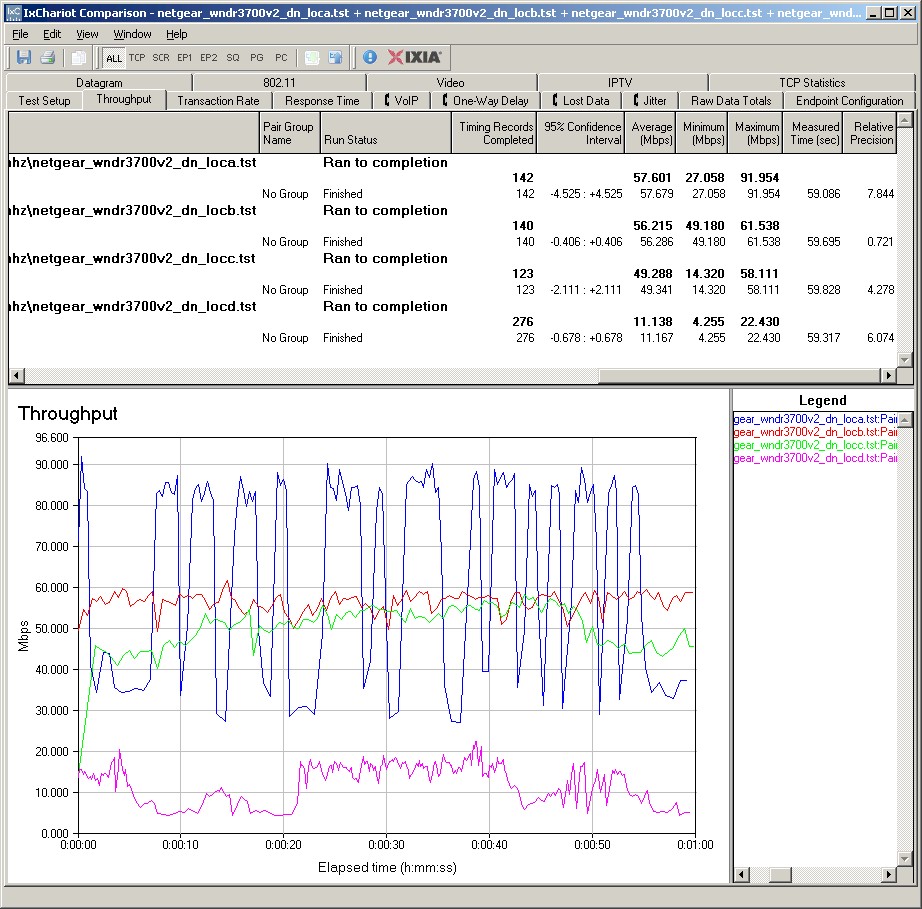Click the Measured Time (sec) column header
The image size is (922, 909).
click(x=813, y=133)
